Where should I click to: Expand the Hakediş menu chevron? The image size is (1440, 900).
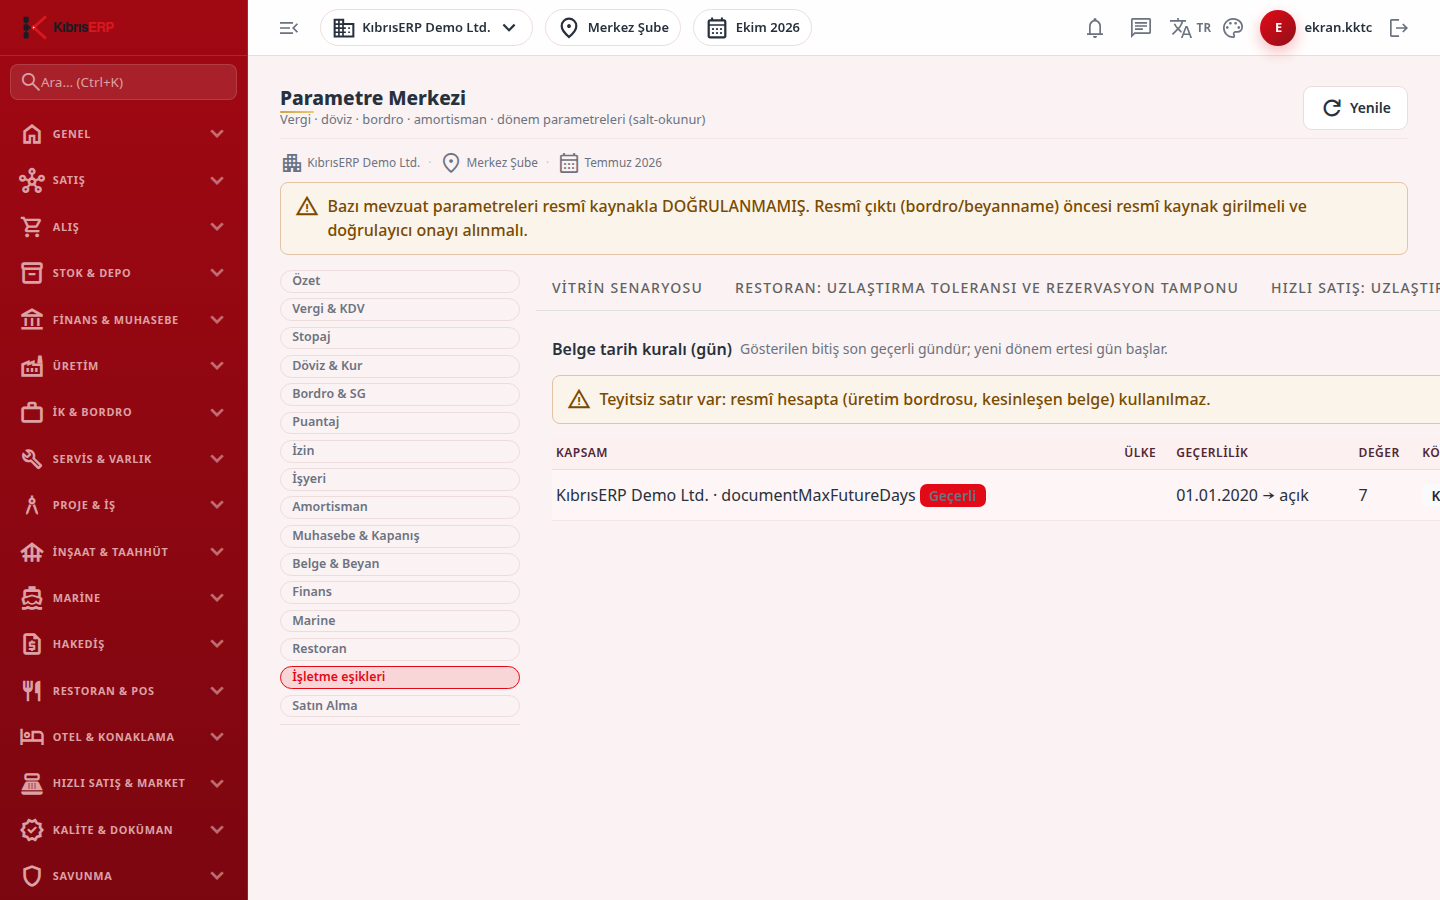pyautogui.click(x=217, y=644)
